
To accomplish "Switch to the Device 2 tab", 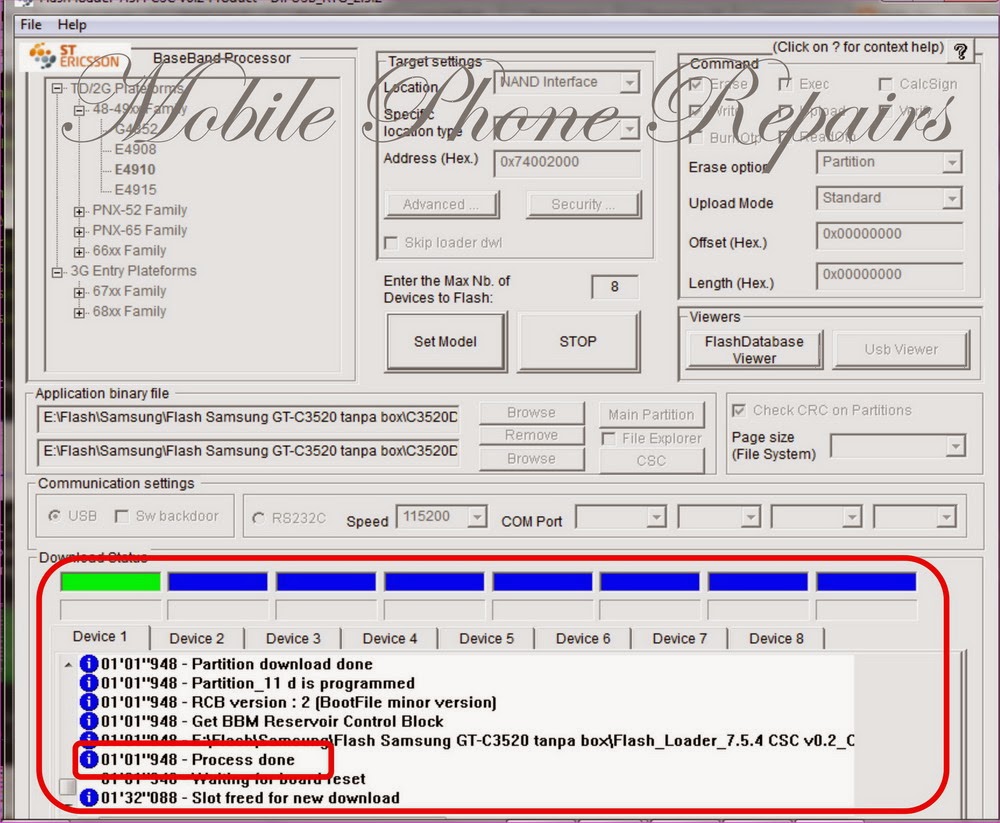I will (196, 639).
